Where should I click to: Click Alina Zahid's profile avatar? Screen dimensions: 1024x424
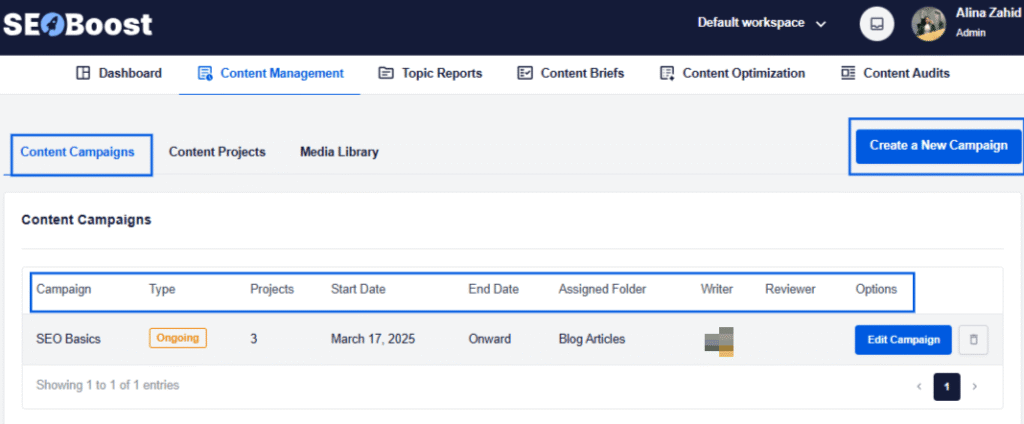click(x=928, y=24)
